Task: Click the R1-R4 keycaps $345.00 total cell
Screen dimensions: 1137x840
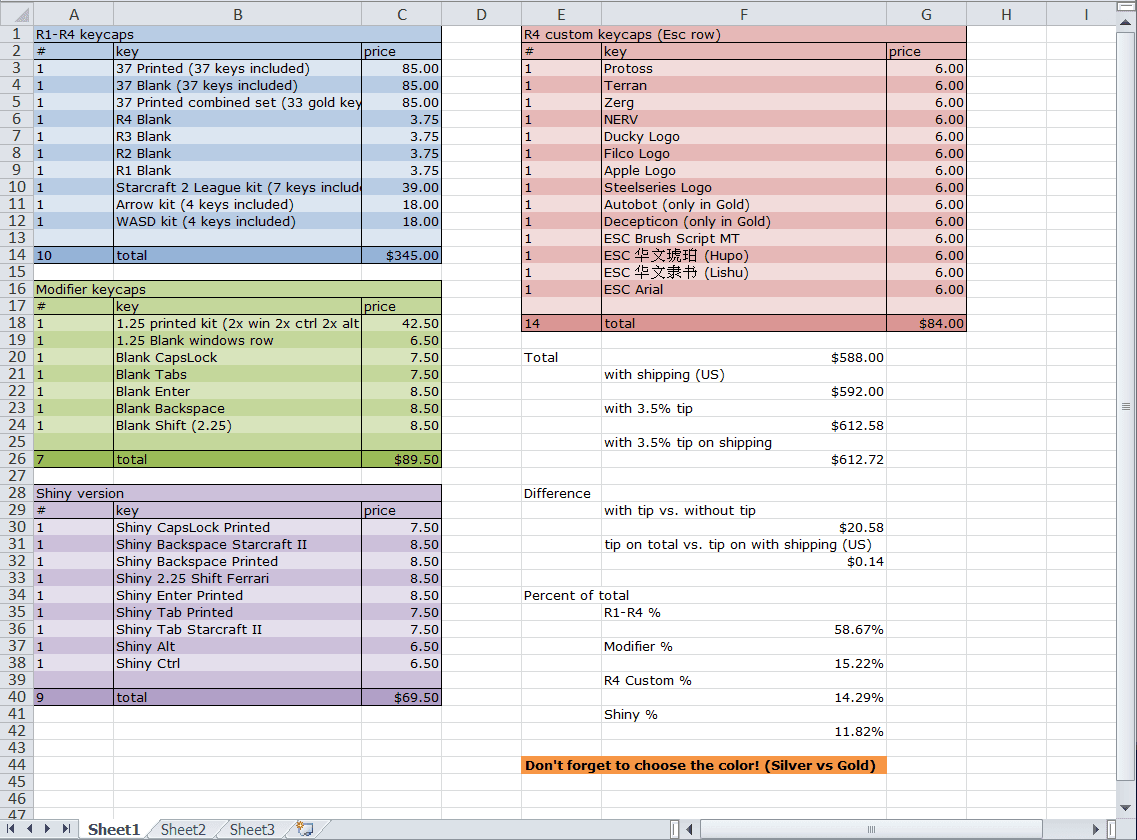Action: pos(401,255)
